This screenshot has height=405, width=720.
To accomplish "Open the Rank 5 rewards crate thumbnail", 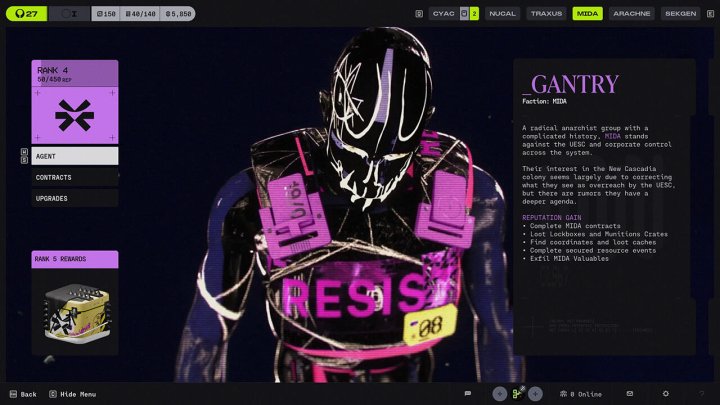I will pos(76,312).
